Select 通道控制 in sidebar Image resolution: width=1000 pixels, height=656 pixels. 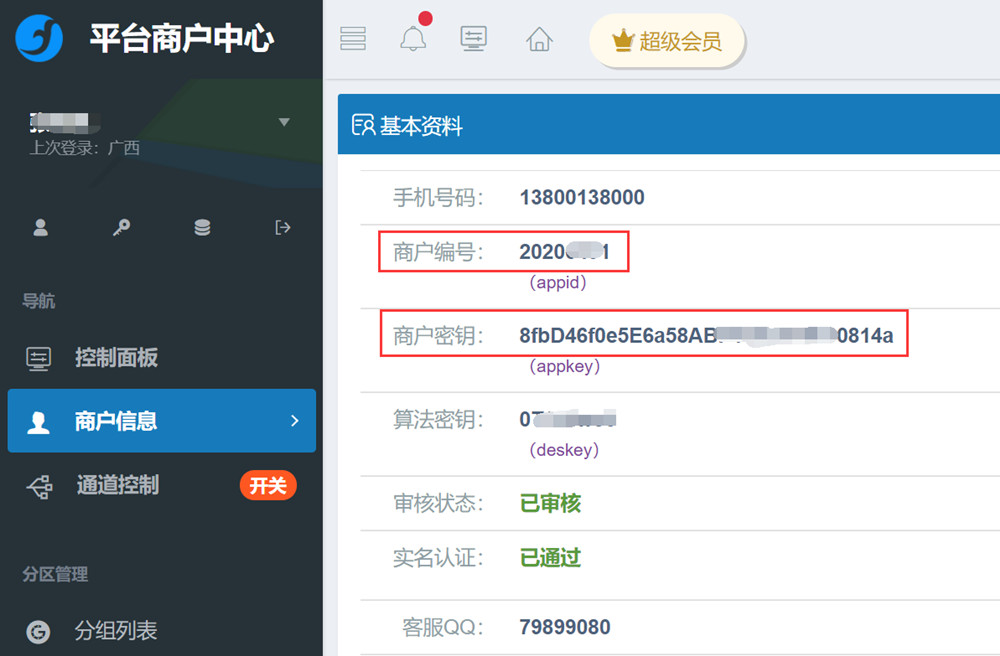point(117,486)
